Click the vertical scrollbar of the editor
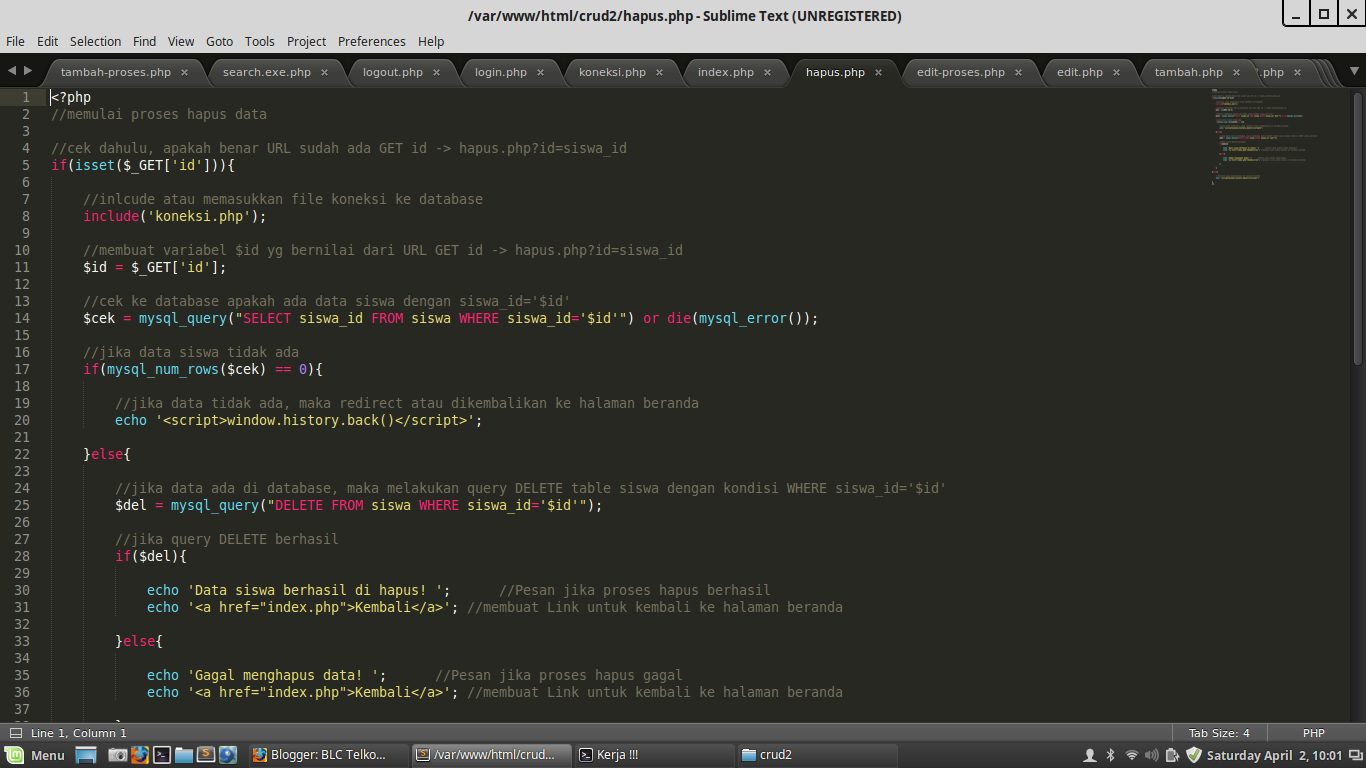The image size is (1366, 768). (x=1358, y=228)
